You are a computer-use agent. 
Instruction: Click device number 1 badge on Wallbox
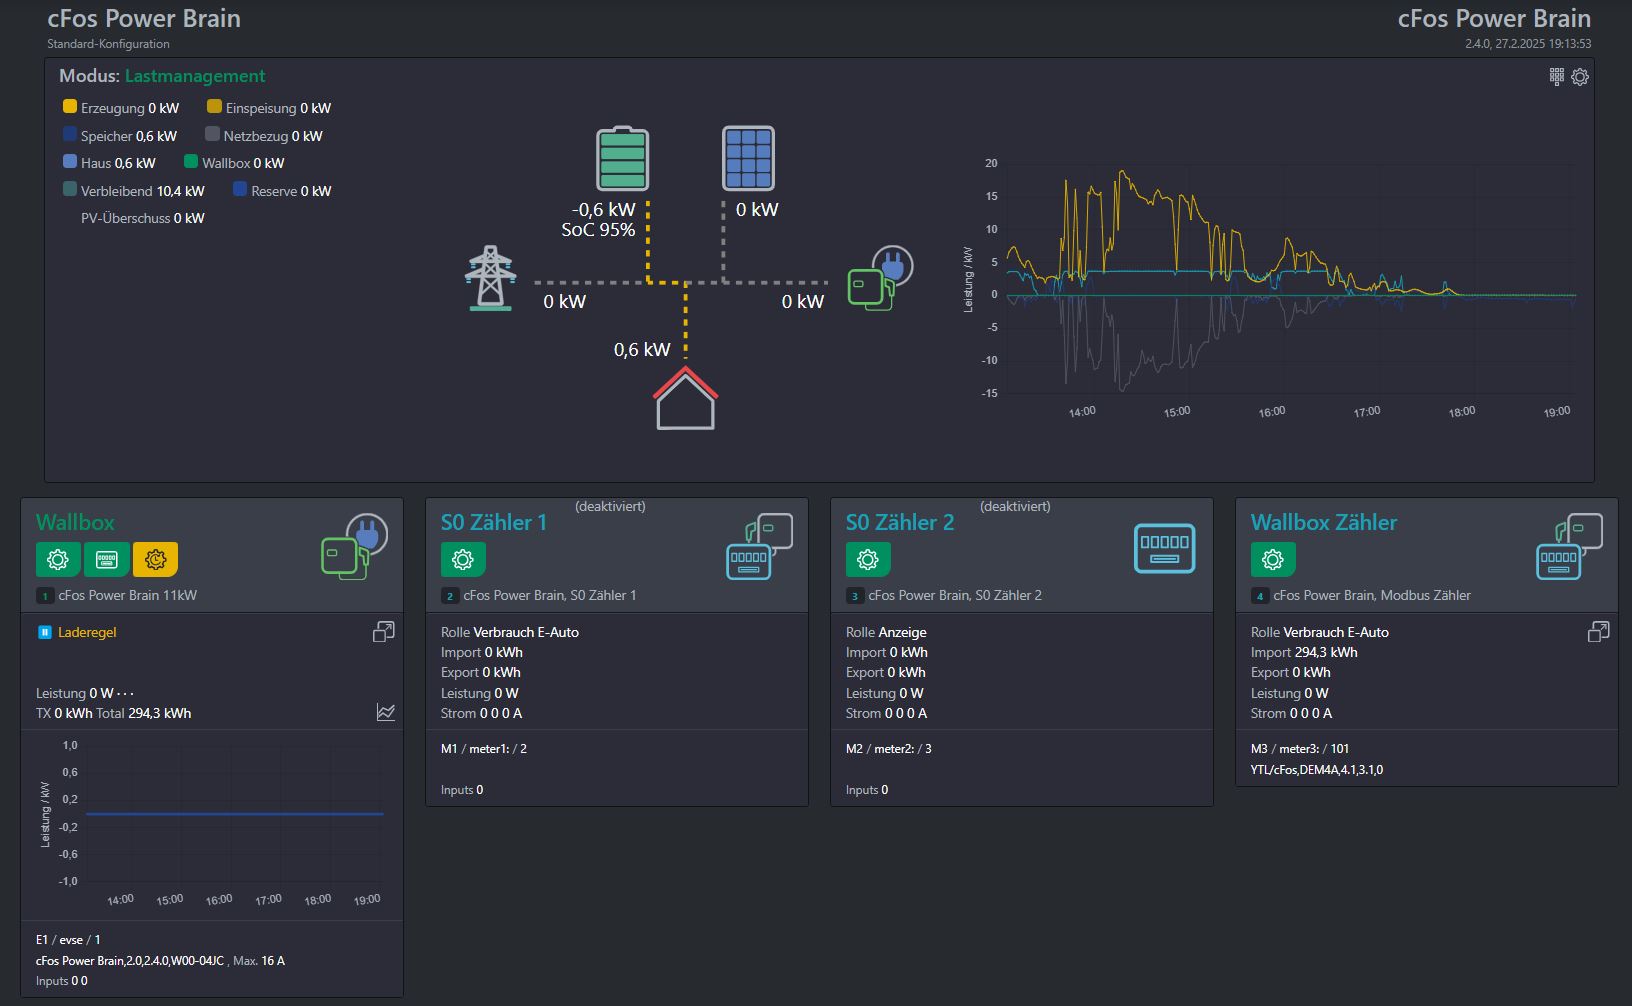click(x=45, y=596)
